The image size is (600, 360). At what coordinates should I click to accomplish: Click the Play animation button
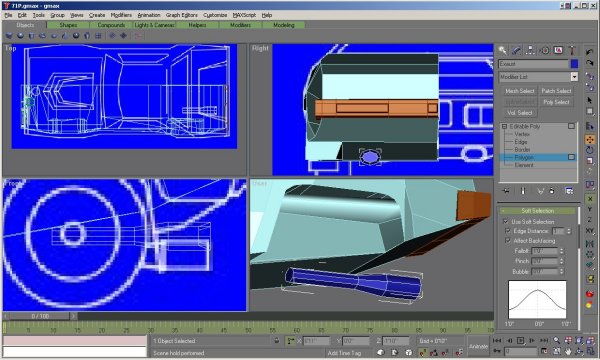[x=520, y=340]
